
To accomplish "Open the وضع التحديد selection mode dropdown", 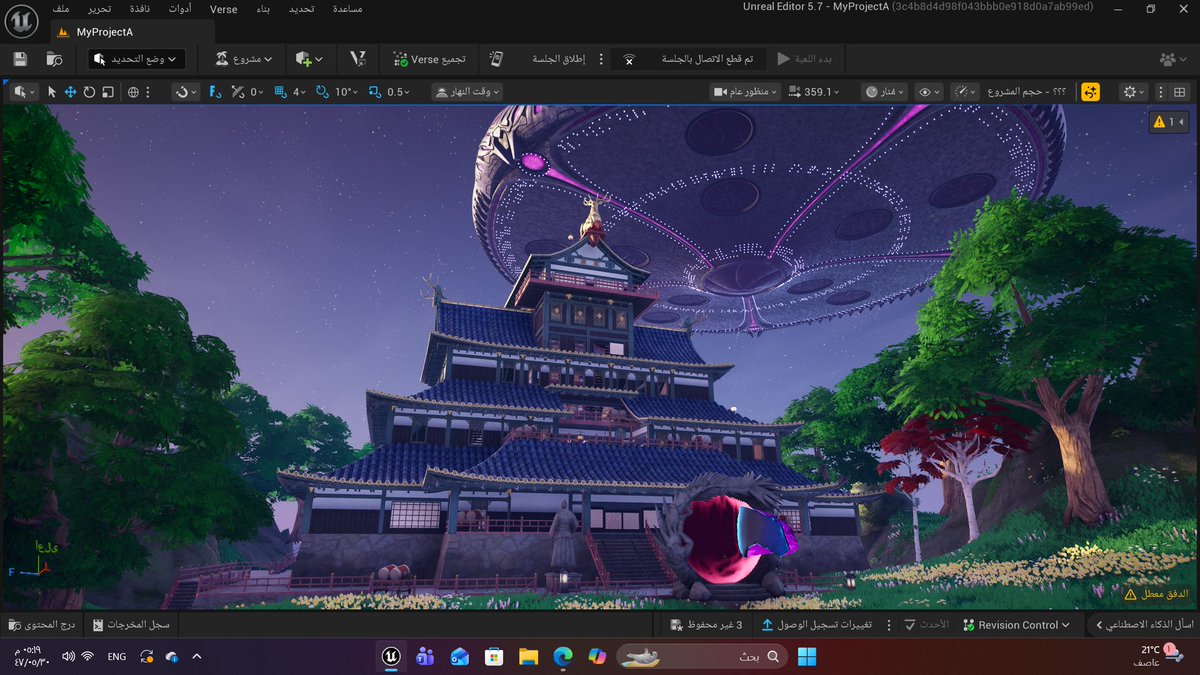I will click(136, 59).
